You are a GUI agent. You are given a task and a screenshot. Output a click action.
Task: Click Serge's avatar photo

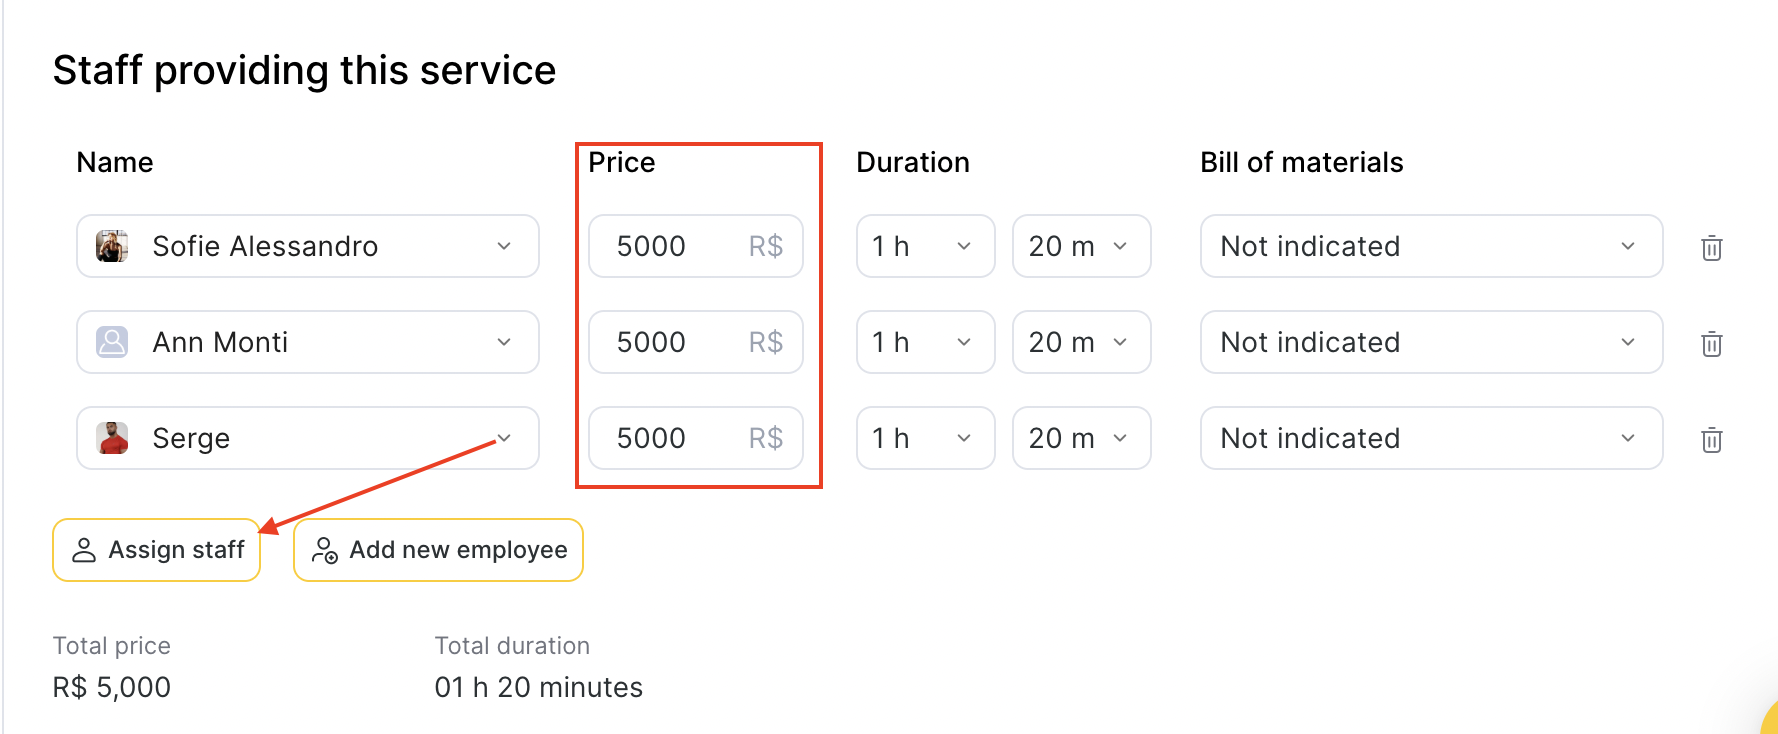click(112, 438)
